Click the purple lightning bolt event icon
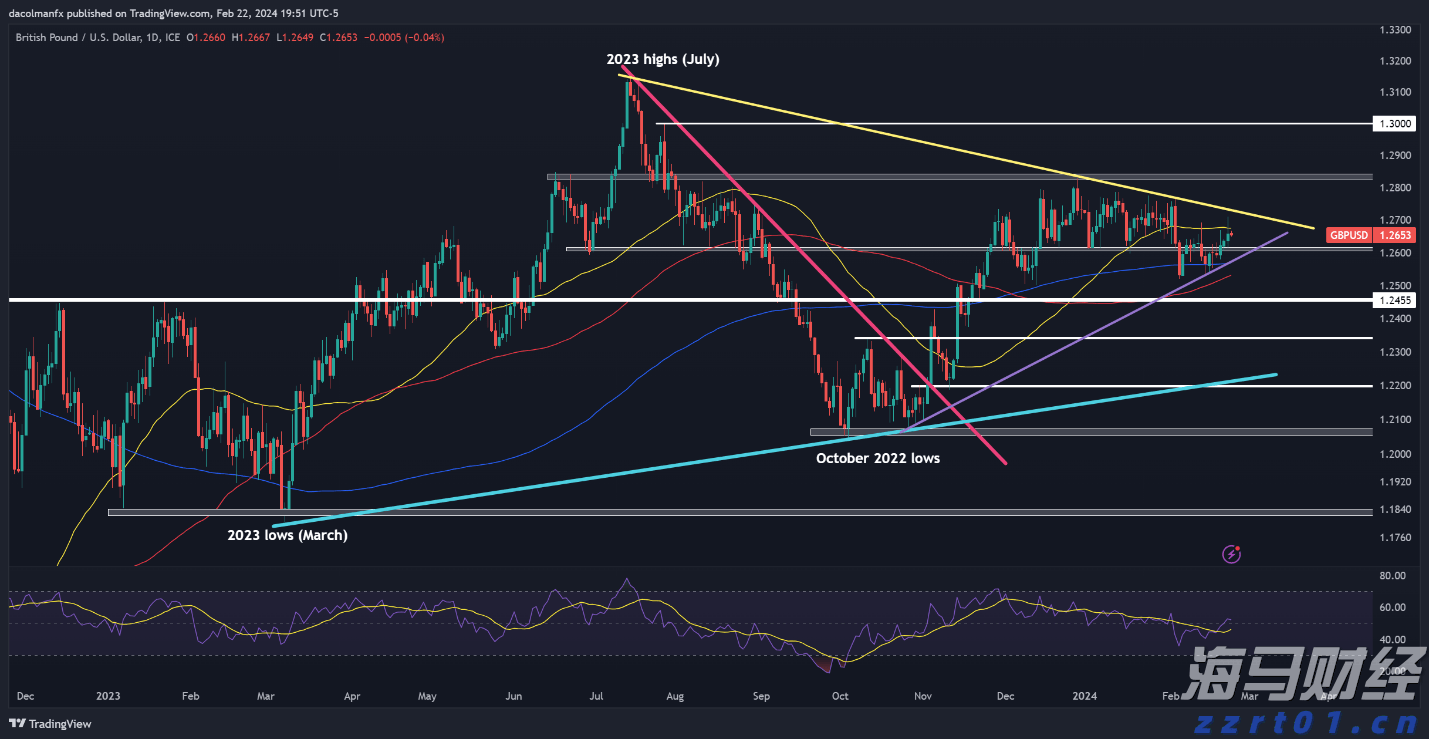This screenshot has height=739, width=1429. point(1233,553)
